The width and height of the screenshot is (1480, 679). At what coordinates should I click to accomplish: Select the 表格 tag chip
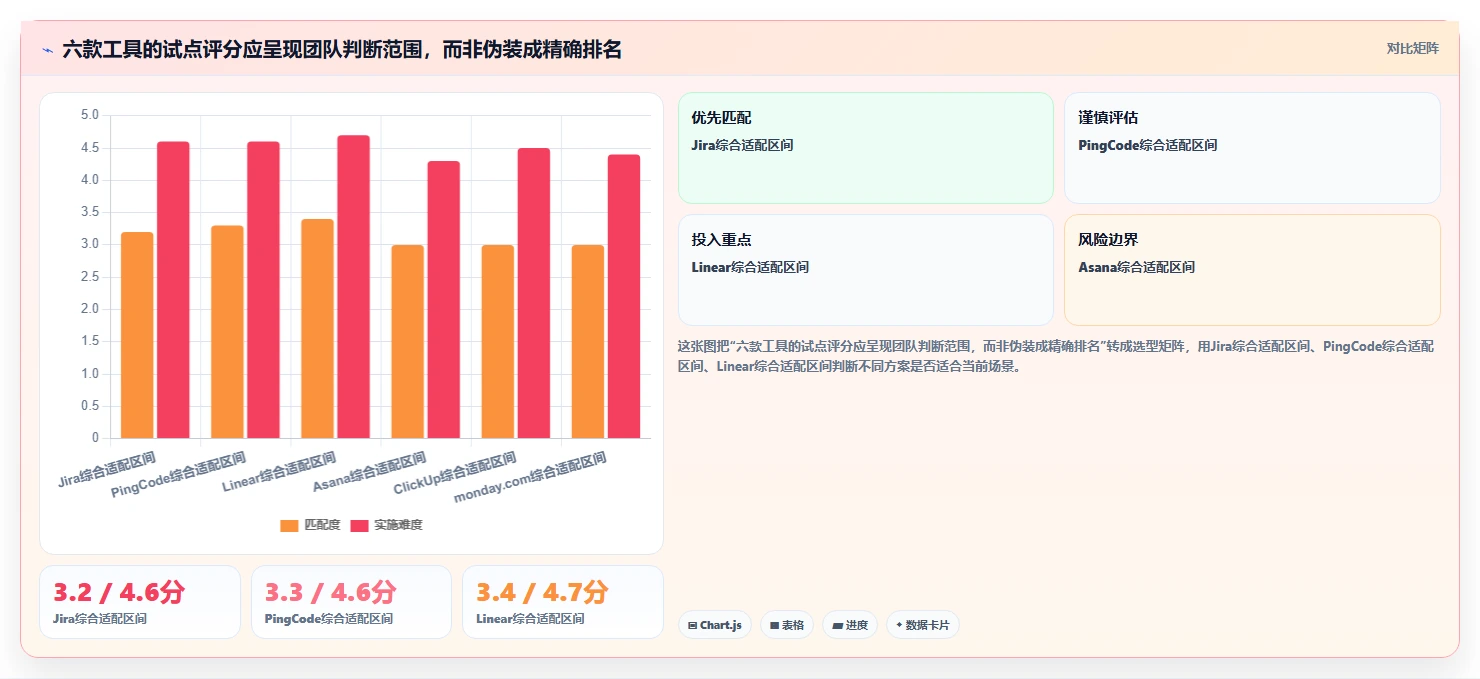coord(787,625)
